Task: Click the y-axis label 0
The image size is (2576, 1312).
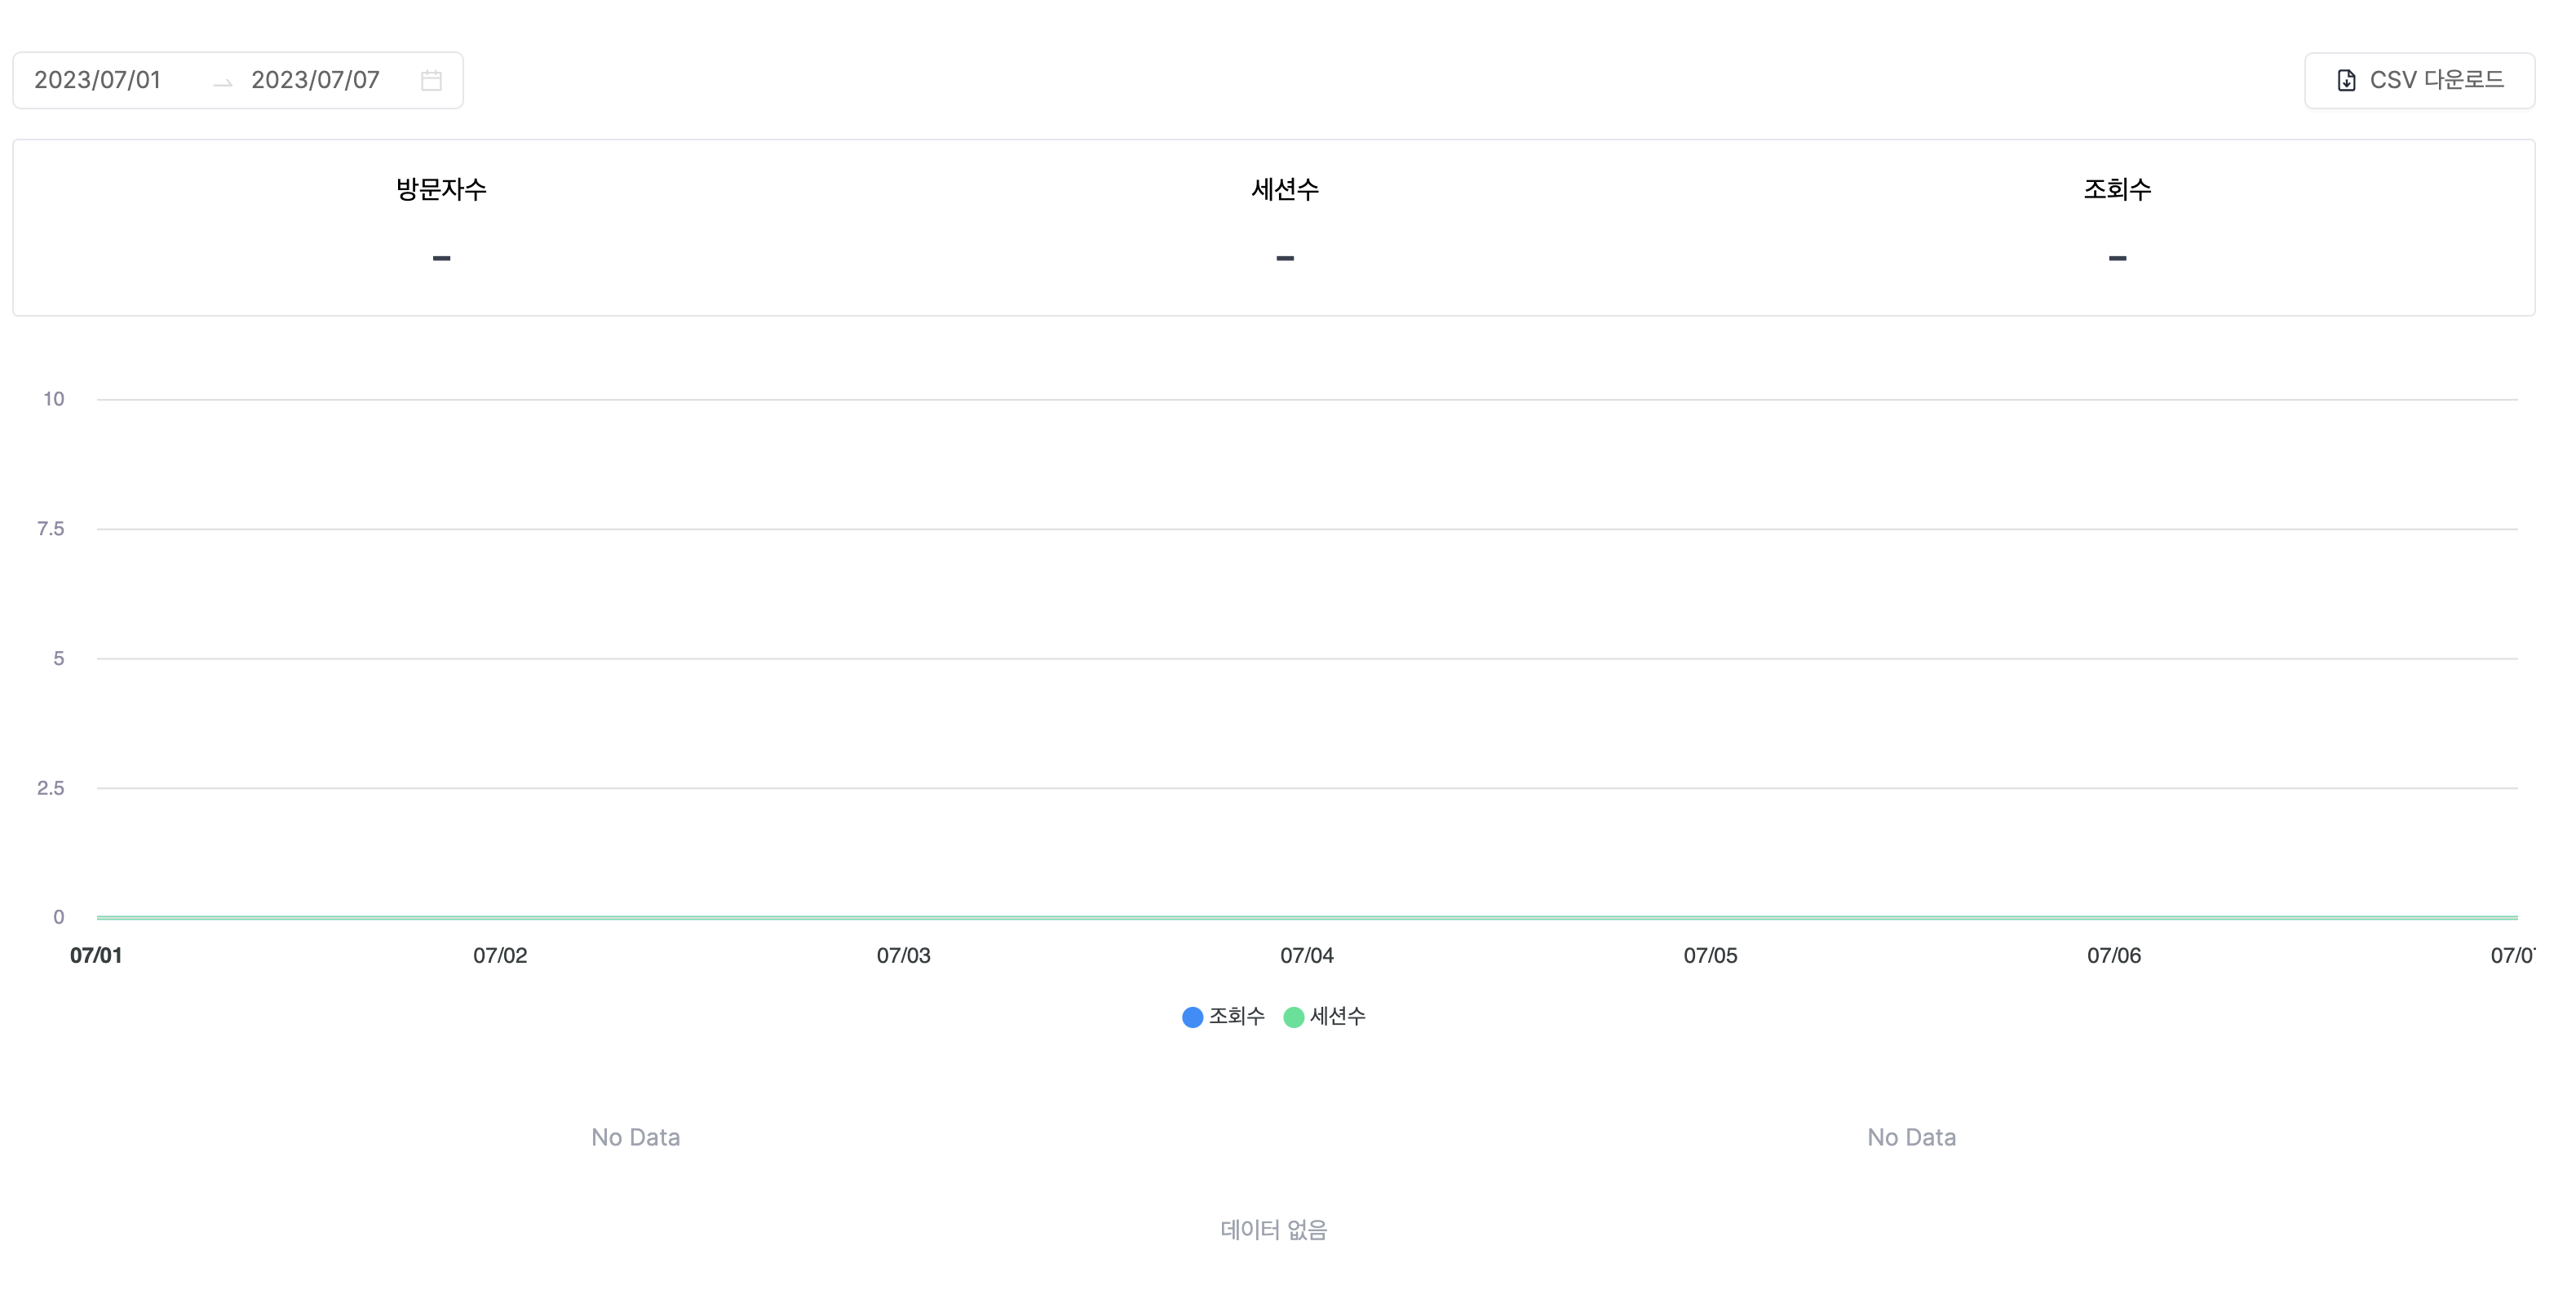Action: [58, 917]
